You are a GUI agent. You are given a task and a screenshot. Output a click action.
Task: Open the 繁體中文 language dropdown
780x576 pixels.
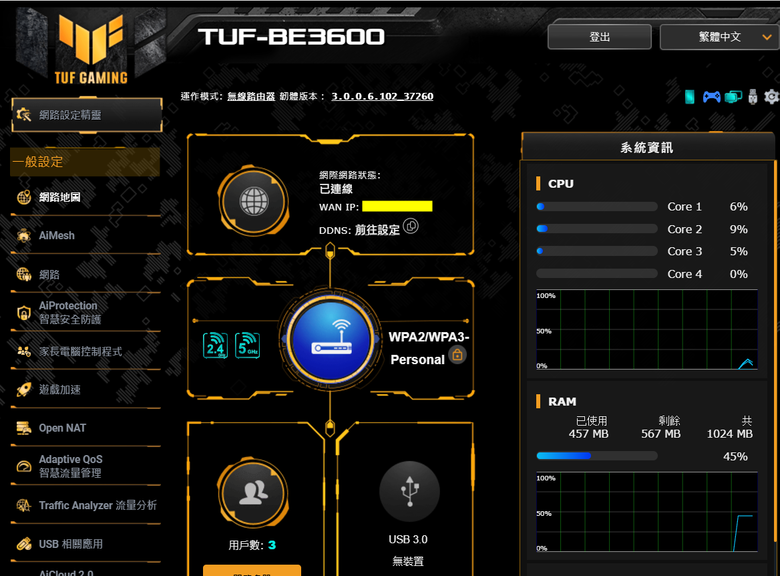(x=719, y=37)
